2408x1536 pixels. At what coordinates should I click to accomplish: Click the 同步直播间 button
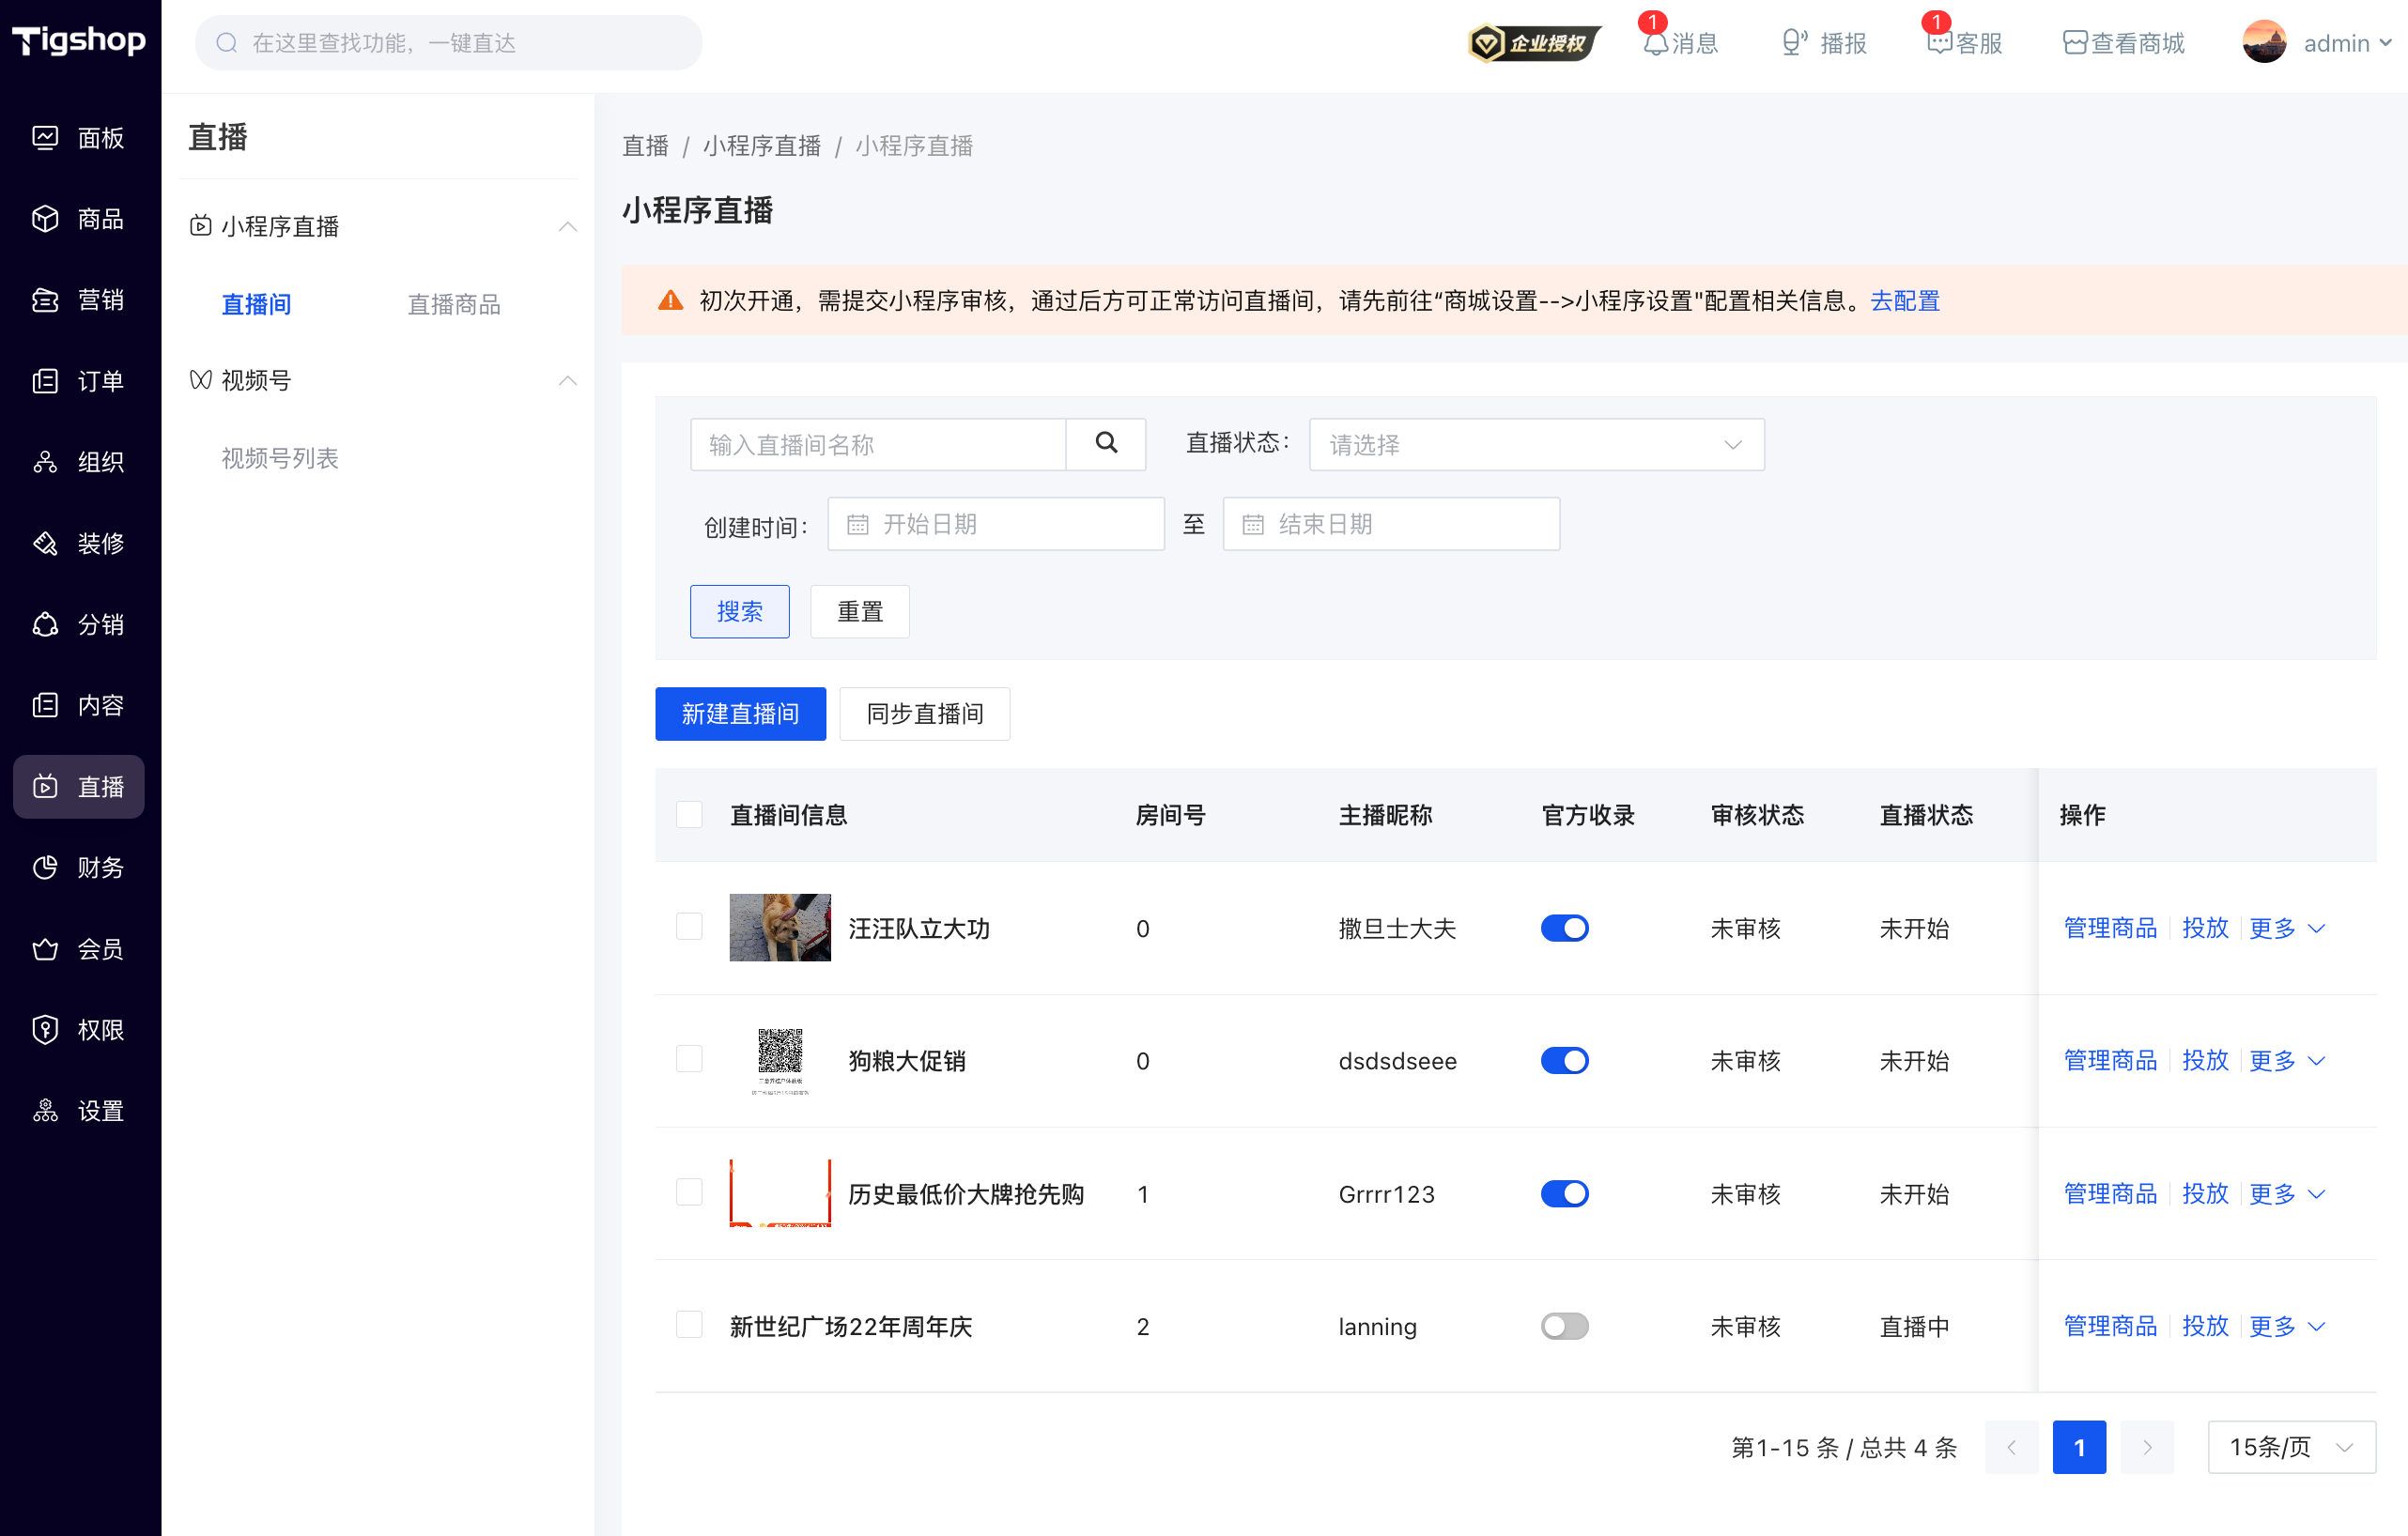click(x=924, y=713)
